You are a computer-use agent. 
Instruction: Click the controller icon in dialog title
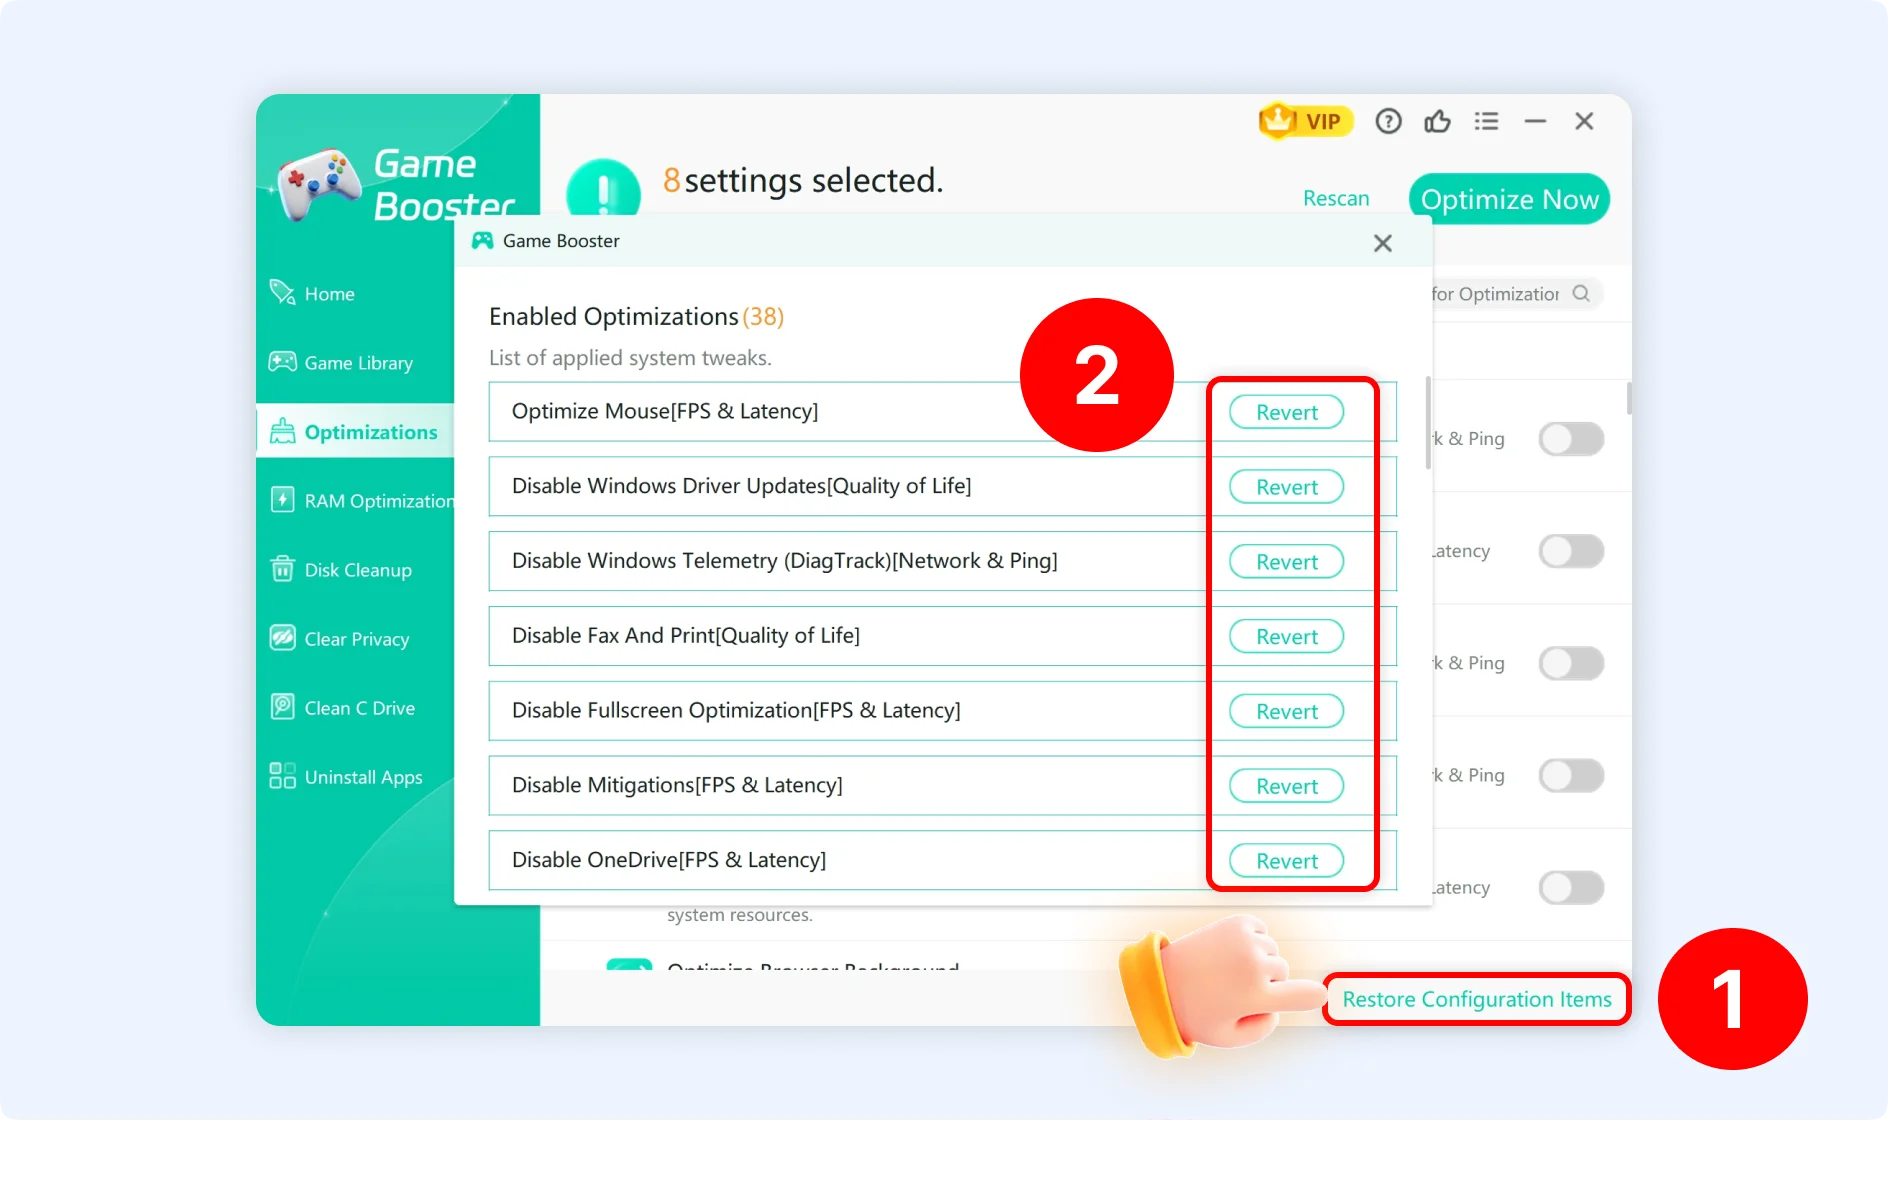click(483, 241)
